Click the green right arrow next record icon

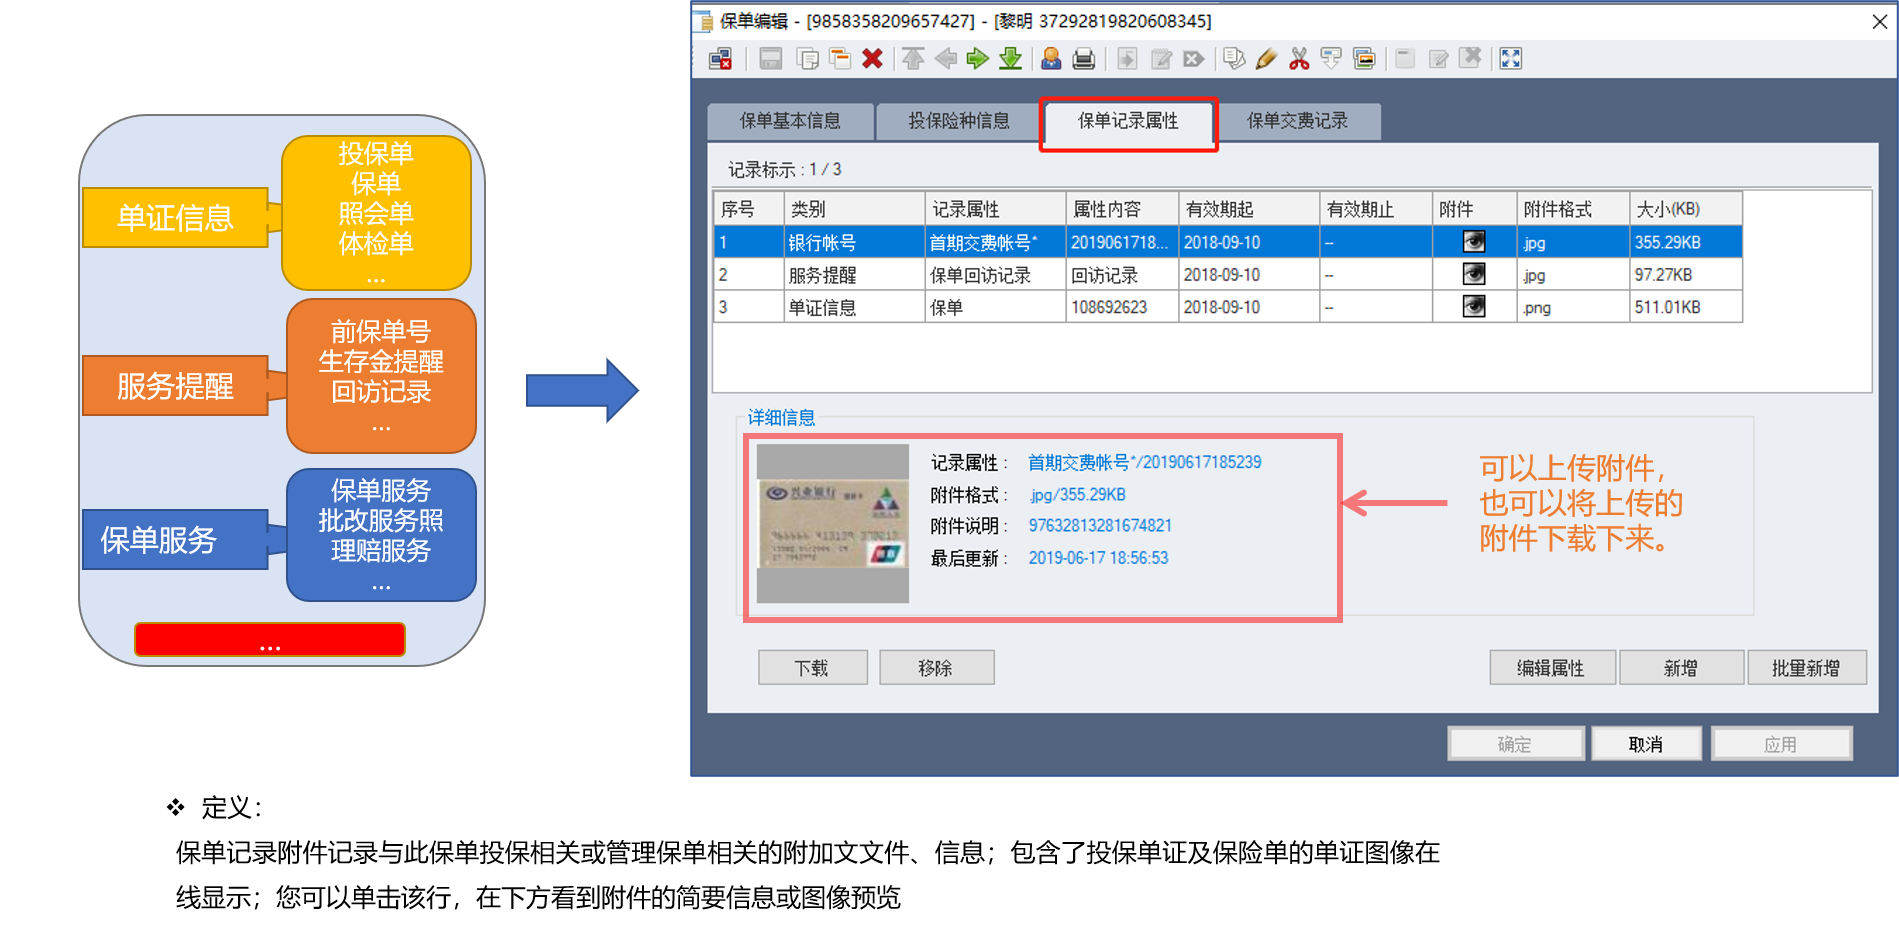(977, 59)
